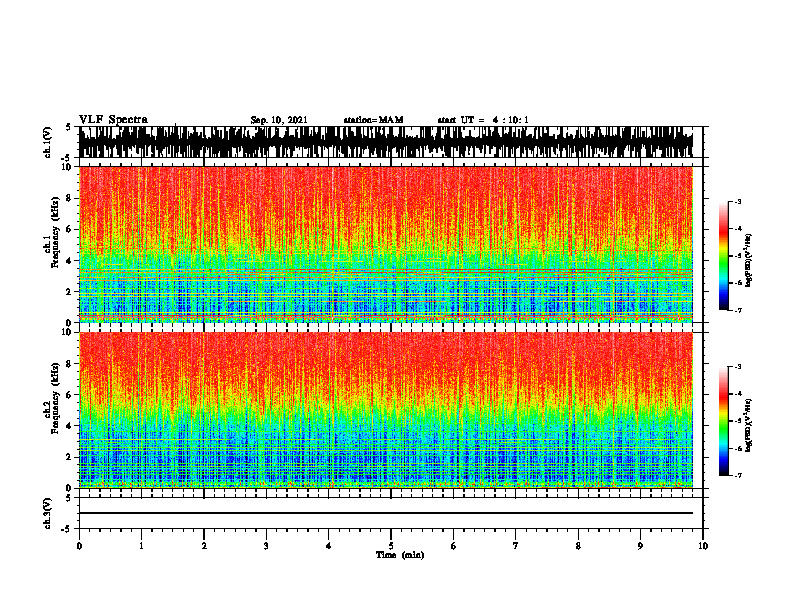This screenshot has width=792, height=612.
Task: Click the "start UT = 4:10:1" header text
Action: point(483,120)
